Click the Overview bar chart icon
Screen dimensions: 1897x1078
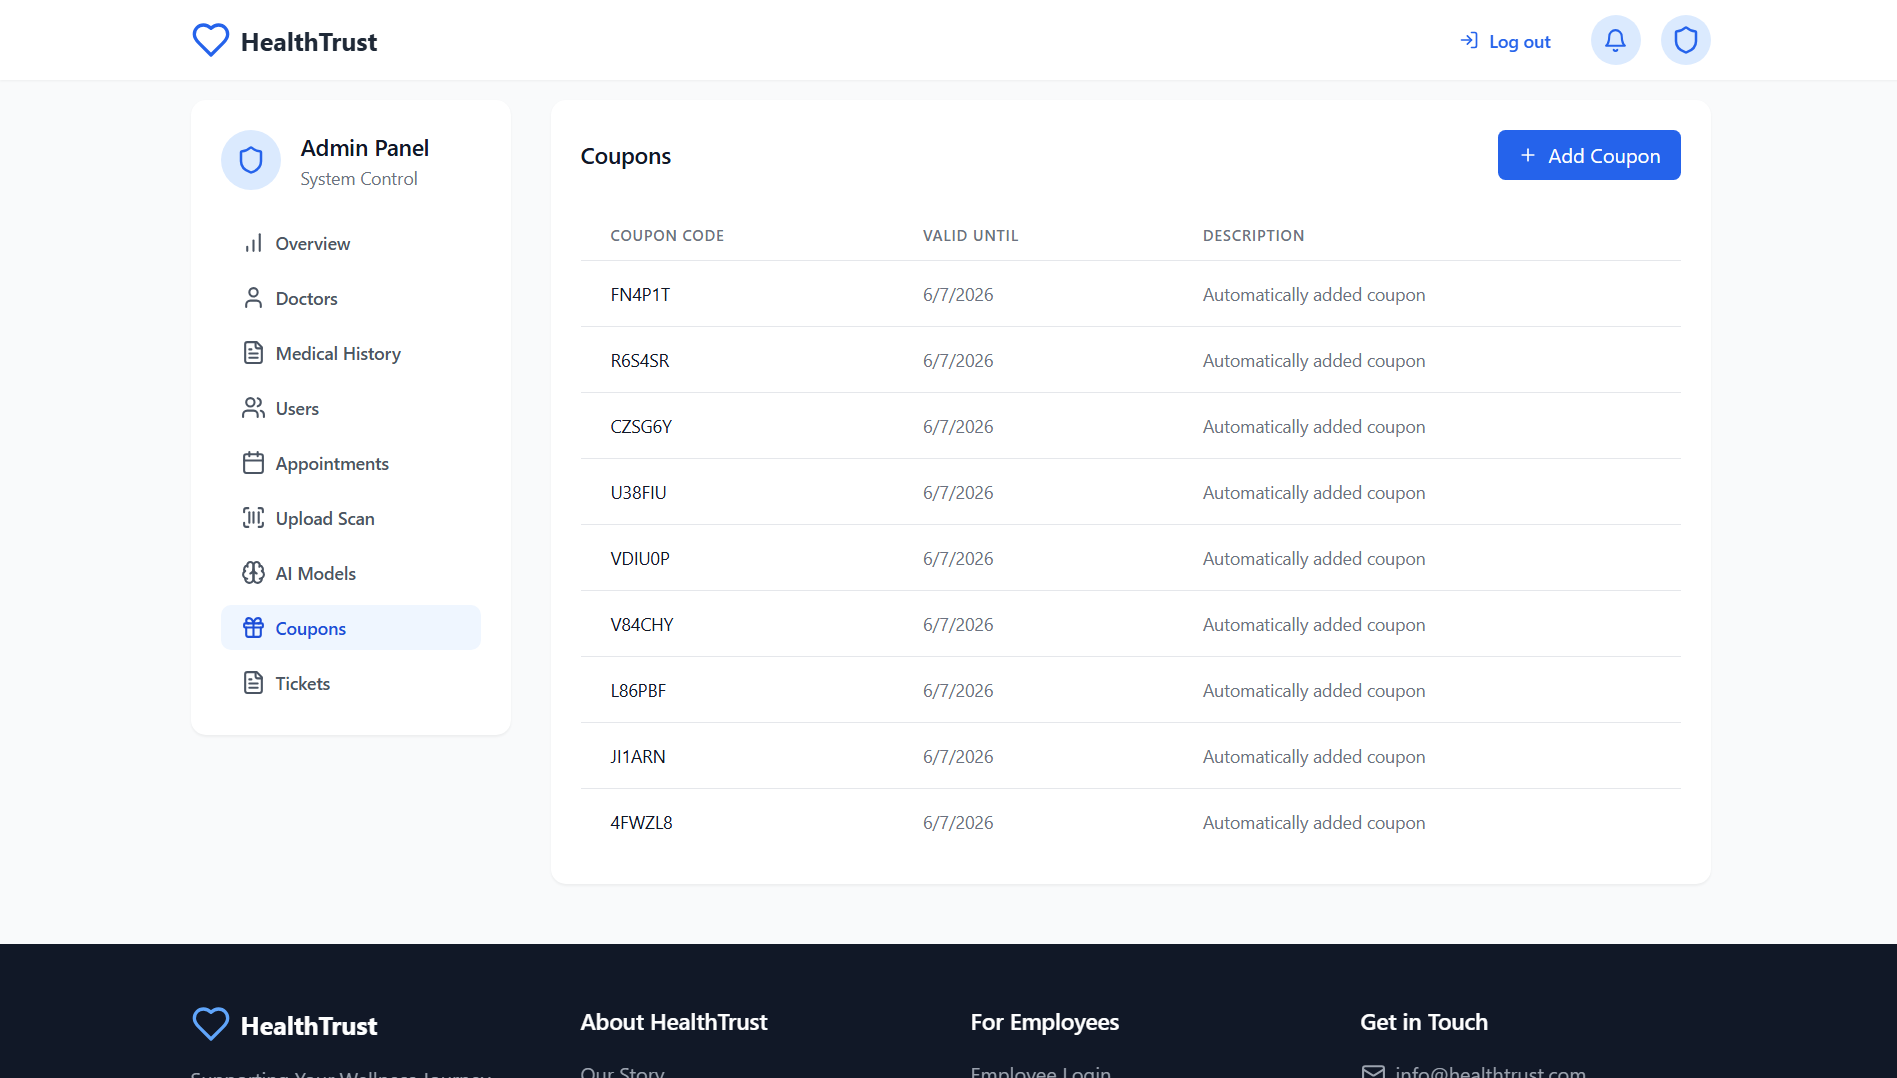coord(253,243)
